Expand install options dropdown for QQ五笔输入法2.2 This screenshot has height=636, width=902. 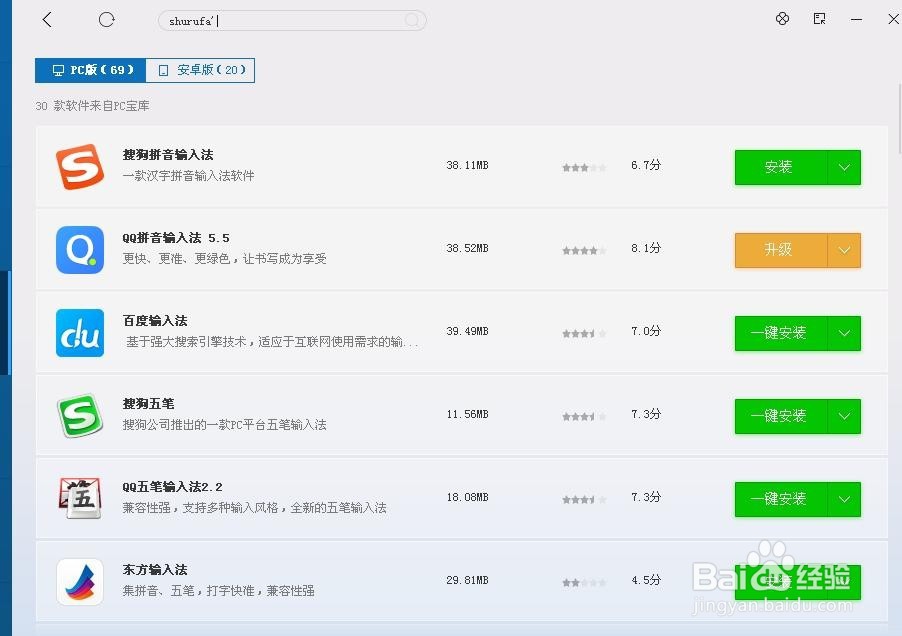pyautogui.click(x=844, y=499)
